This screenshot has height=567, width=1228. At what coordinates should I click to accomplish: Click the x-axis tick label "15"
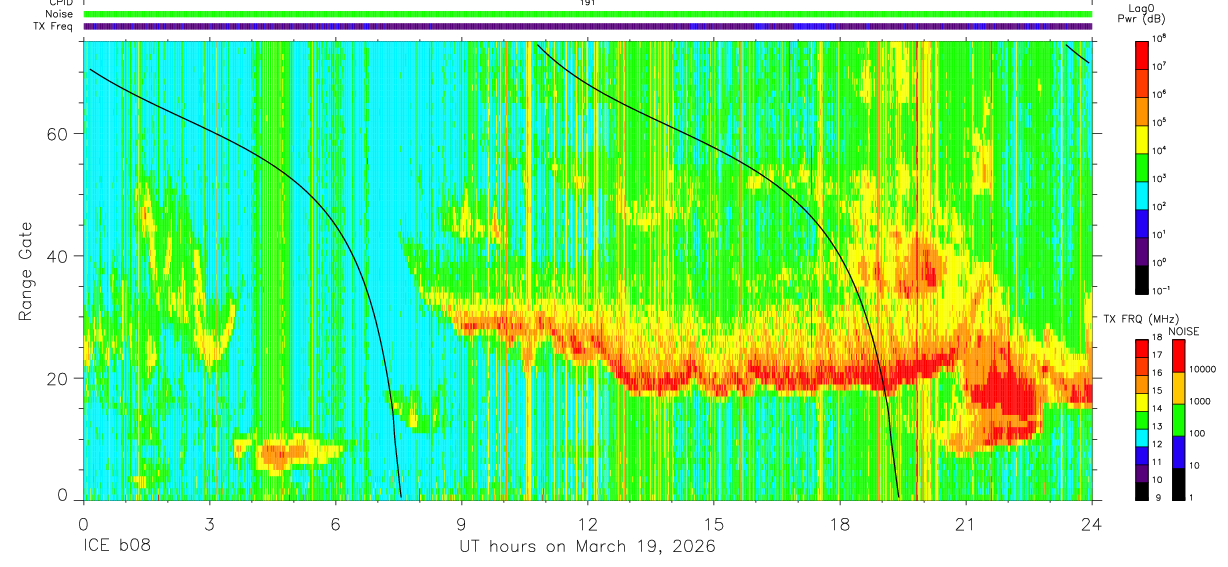click(714, 524)
